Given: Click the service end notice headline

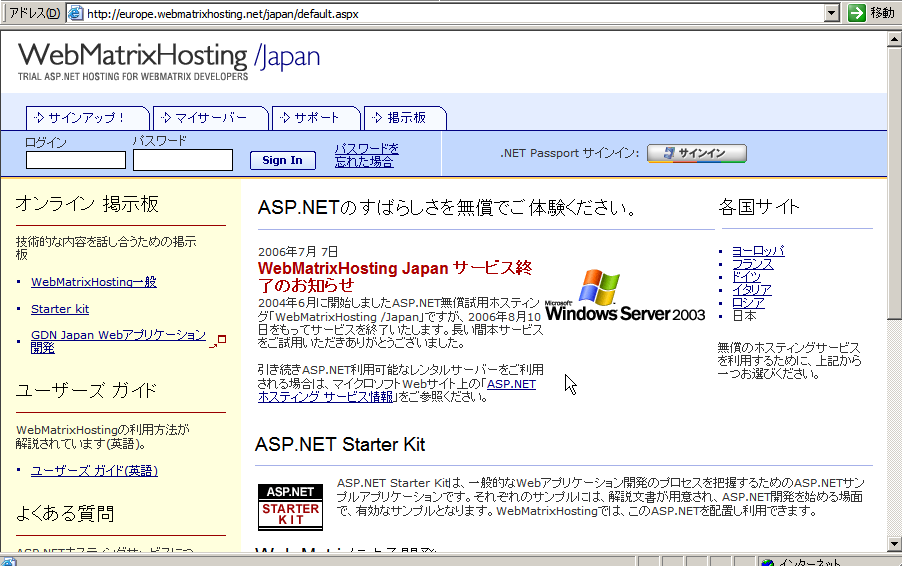Looking at the screenshot, I should pyautogui.click(x=395, y=277).
